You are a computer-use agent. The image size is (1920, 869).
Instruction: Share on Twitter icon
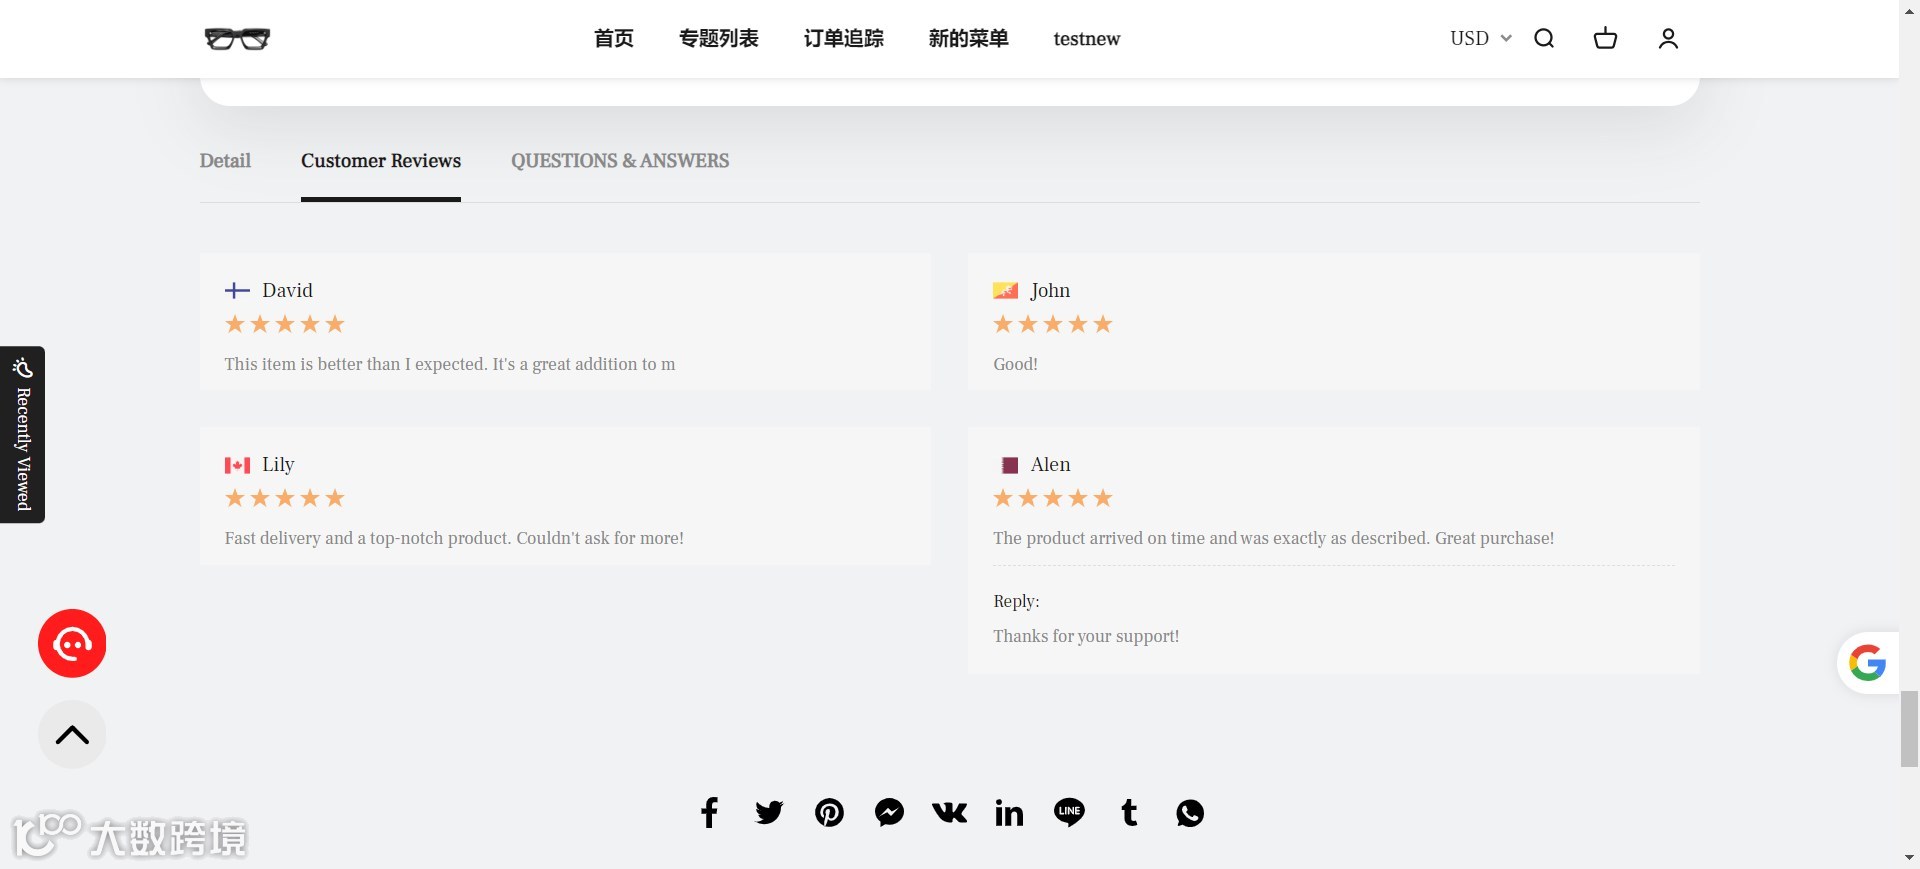pos(769,812)
